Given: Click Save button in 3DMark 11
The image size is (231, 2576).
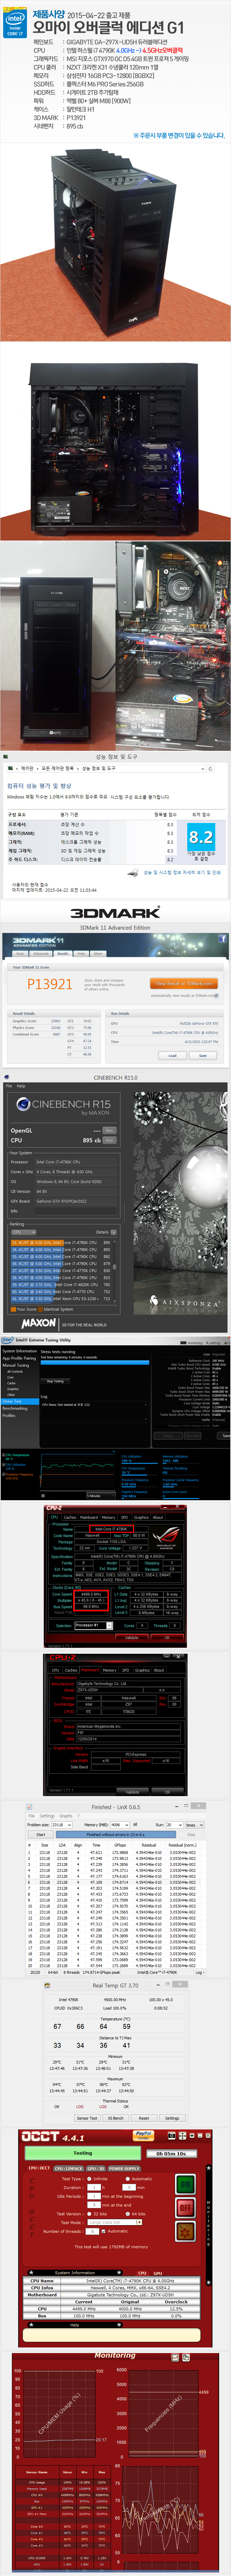Looking at the screenshot, I should 203,1055.
